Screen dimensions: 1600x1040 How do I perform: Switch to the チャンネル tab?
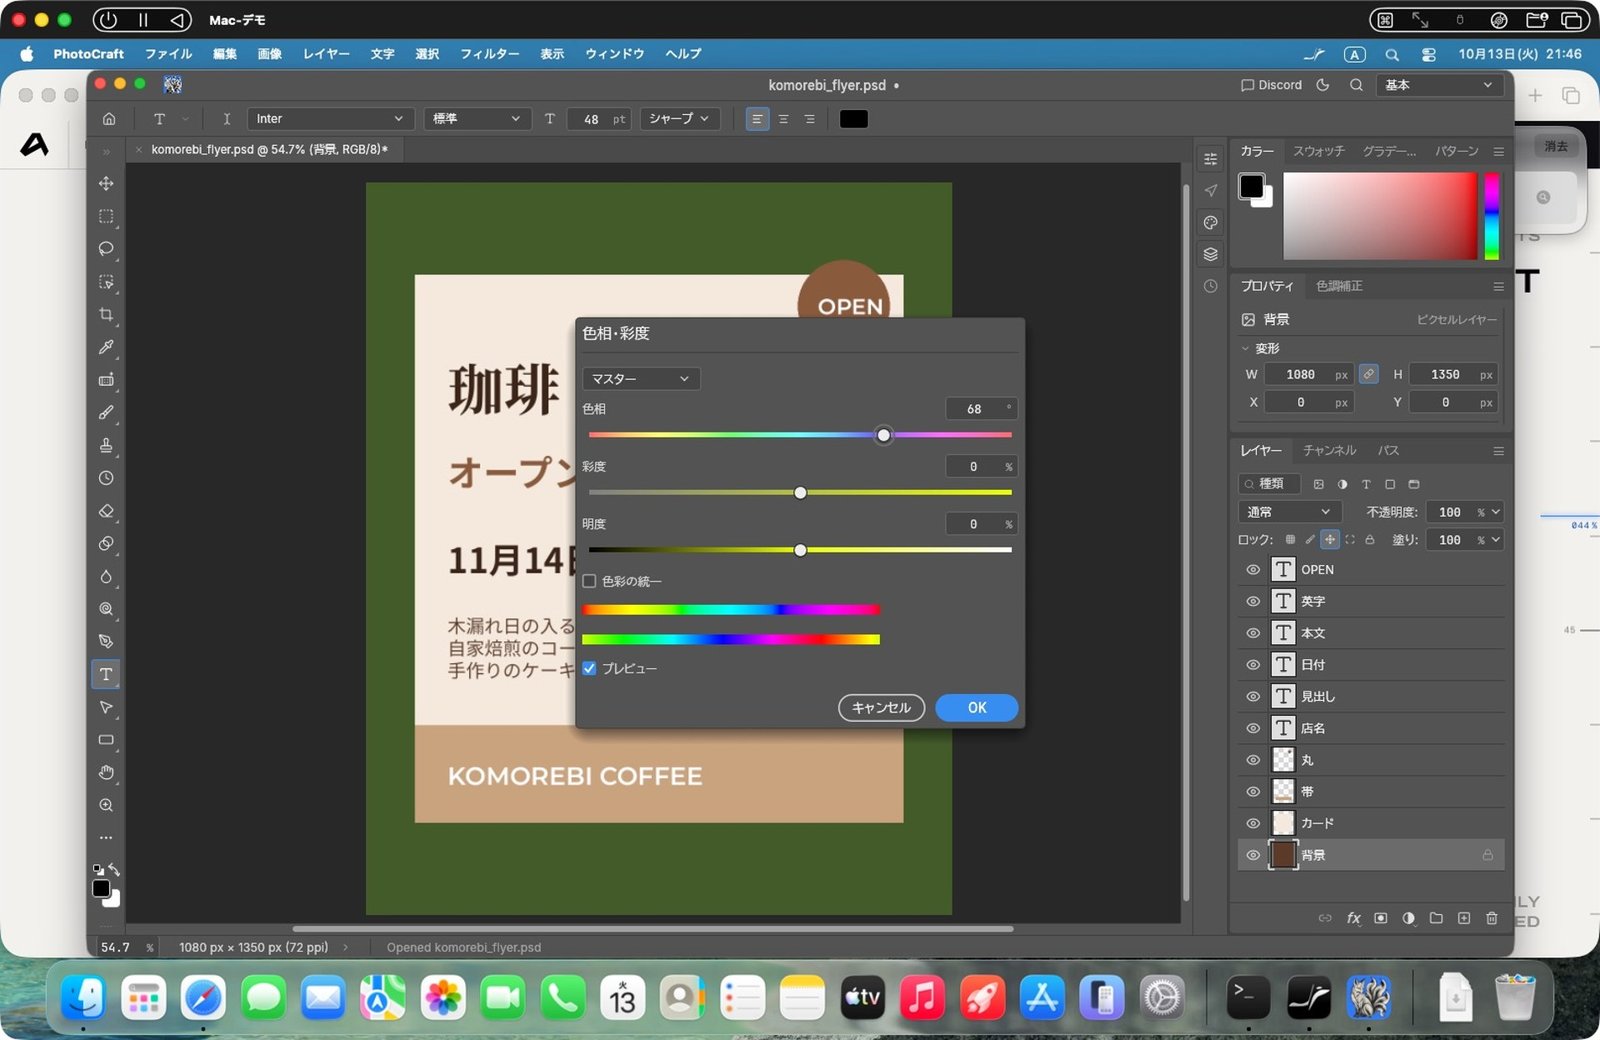pos(1329,451)
